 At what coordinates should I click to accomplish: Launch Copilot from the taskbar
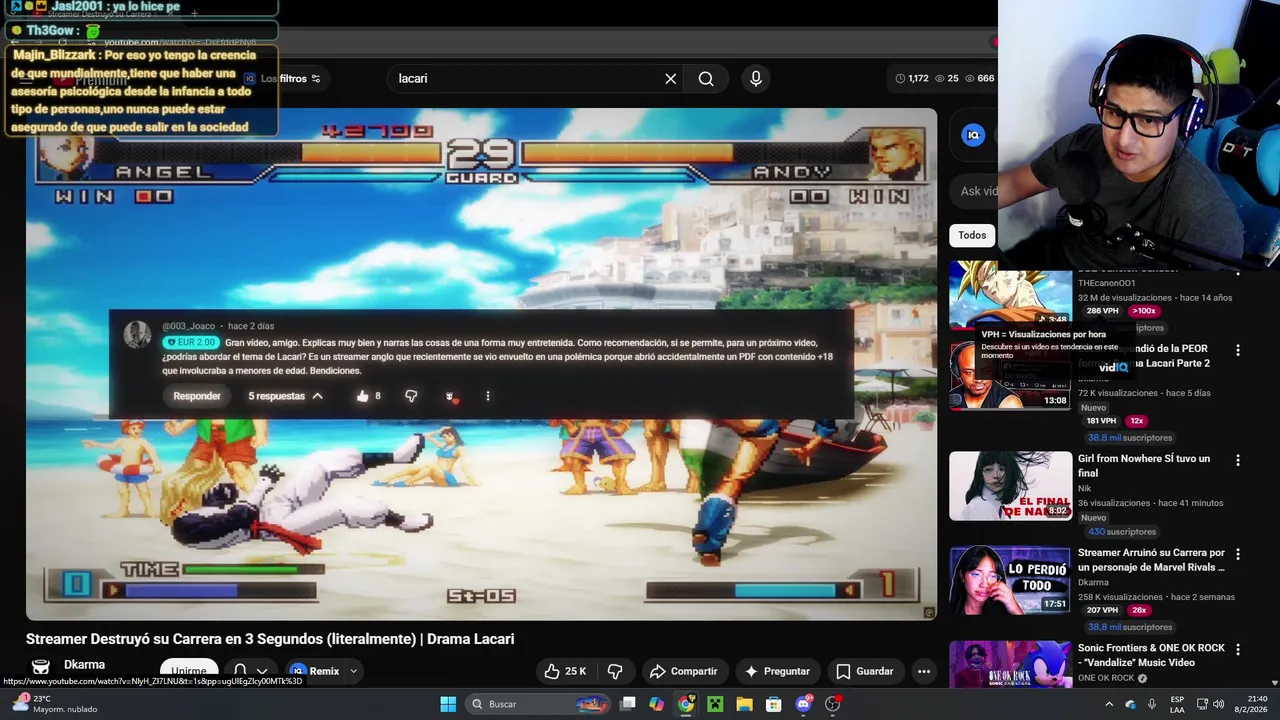click(656, 704)
